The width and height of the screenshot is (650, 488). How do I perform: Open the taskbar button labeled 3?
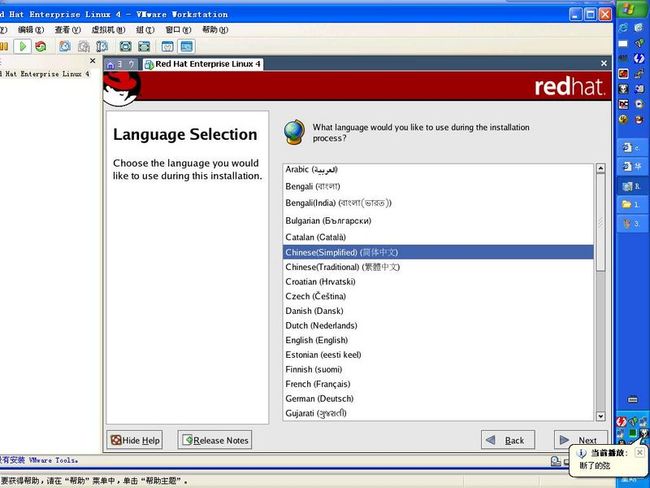(631, 224)
